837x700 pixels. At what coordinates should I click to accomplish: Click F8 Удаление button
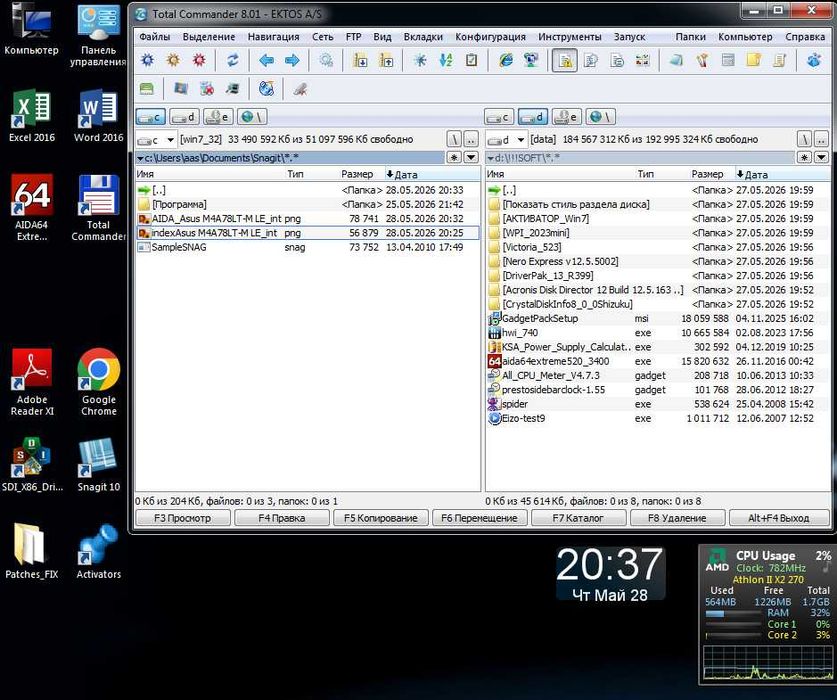point(677,518)
